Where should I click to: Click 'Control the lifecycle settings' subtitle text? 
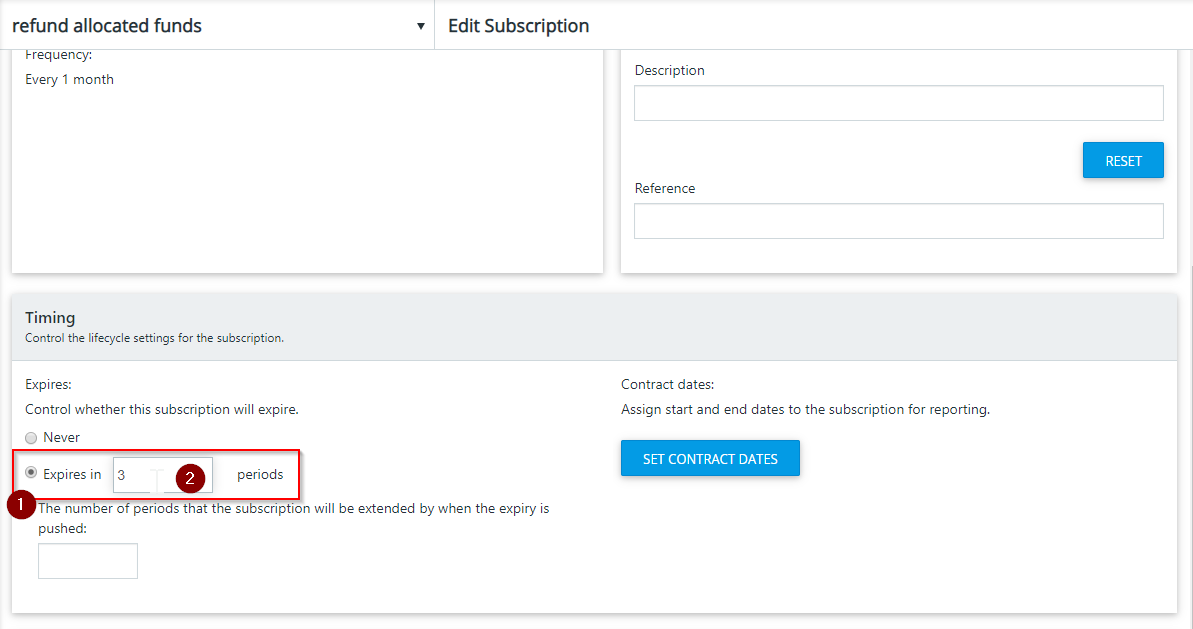154,338
